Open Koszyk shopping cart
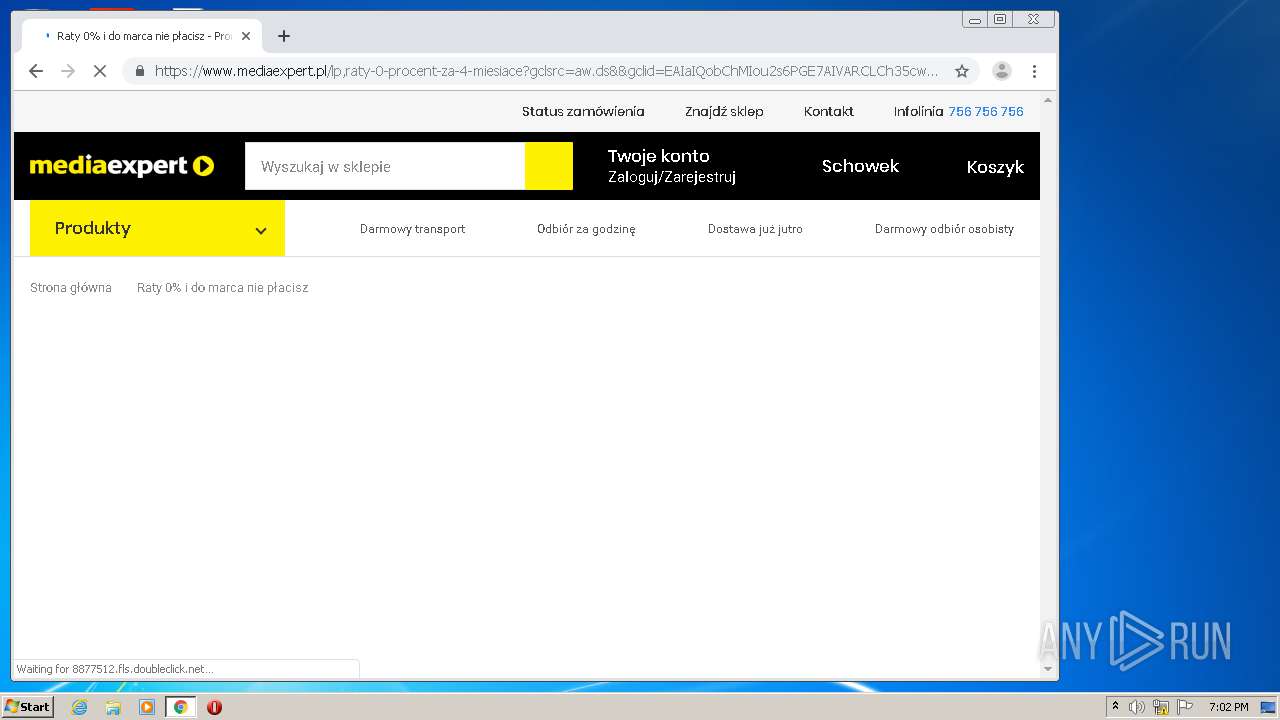The height and width of the screenshot is (720, 1280). coord(995,167)
